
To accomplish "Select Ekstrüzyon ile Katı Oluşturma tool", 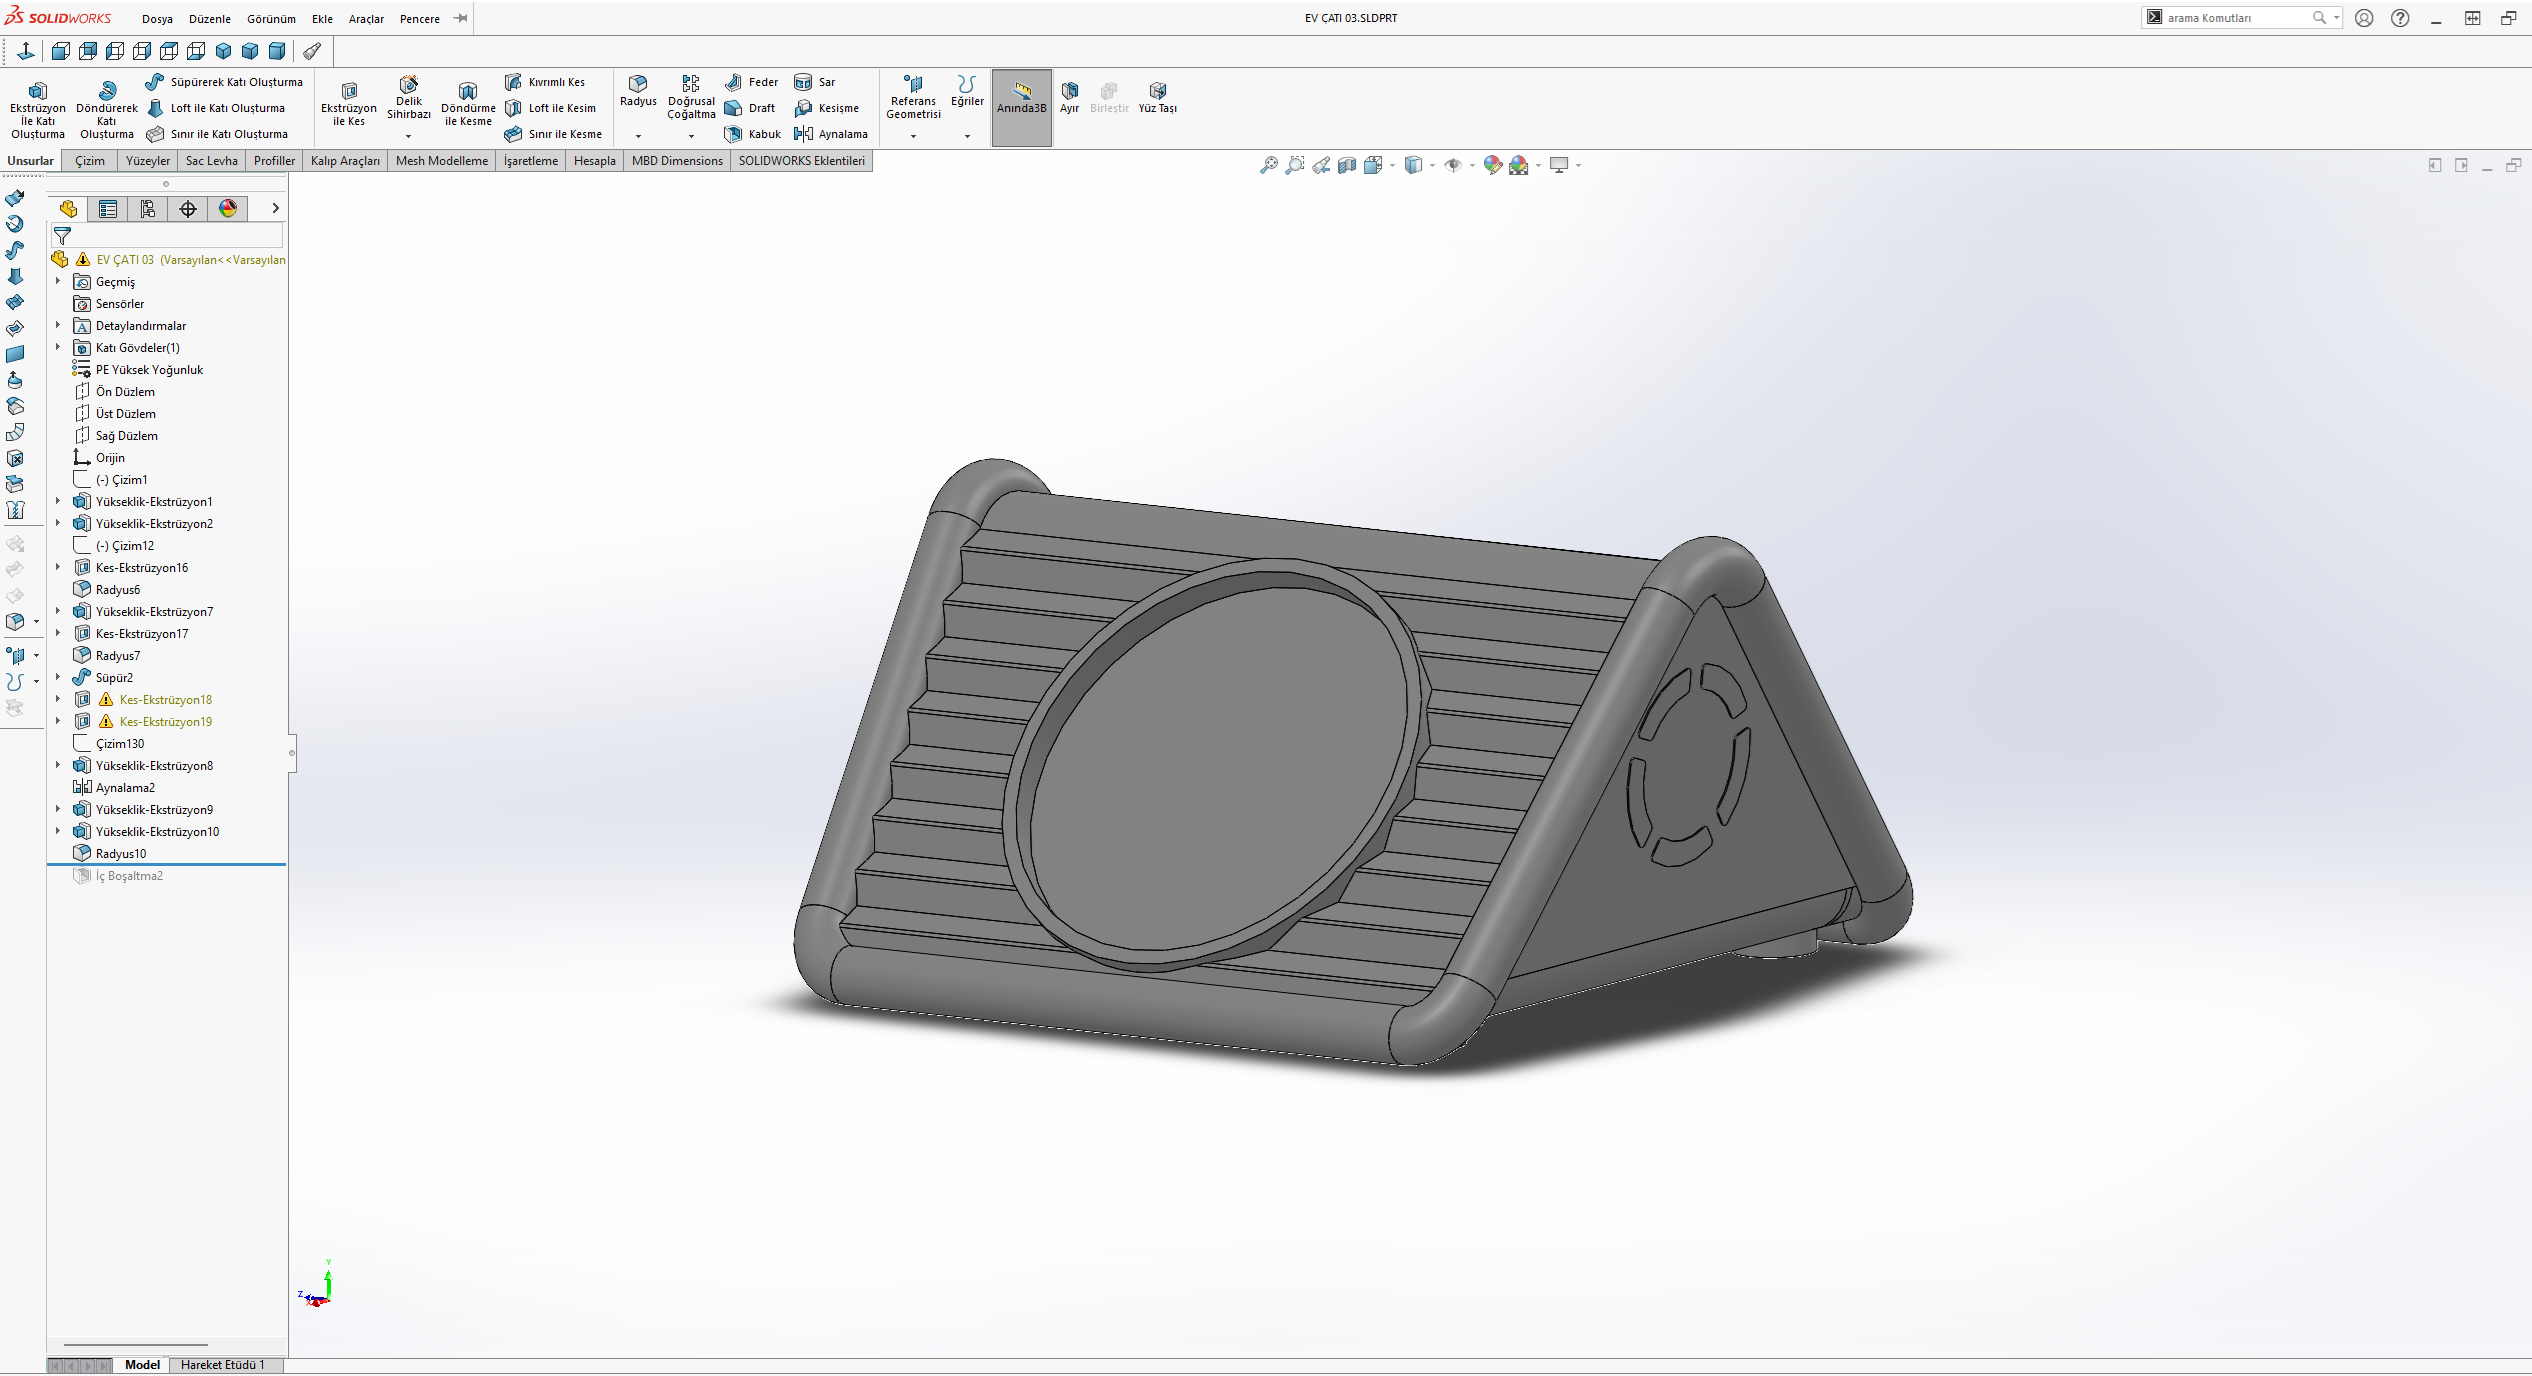I will (x=38, y=110).
